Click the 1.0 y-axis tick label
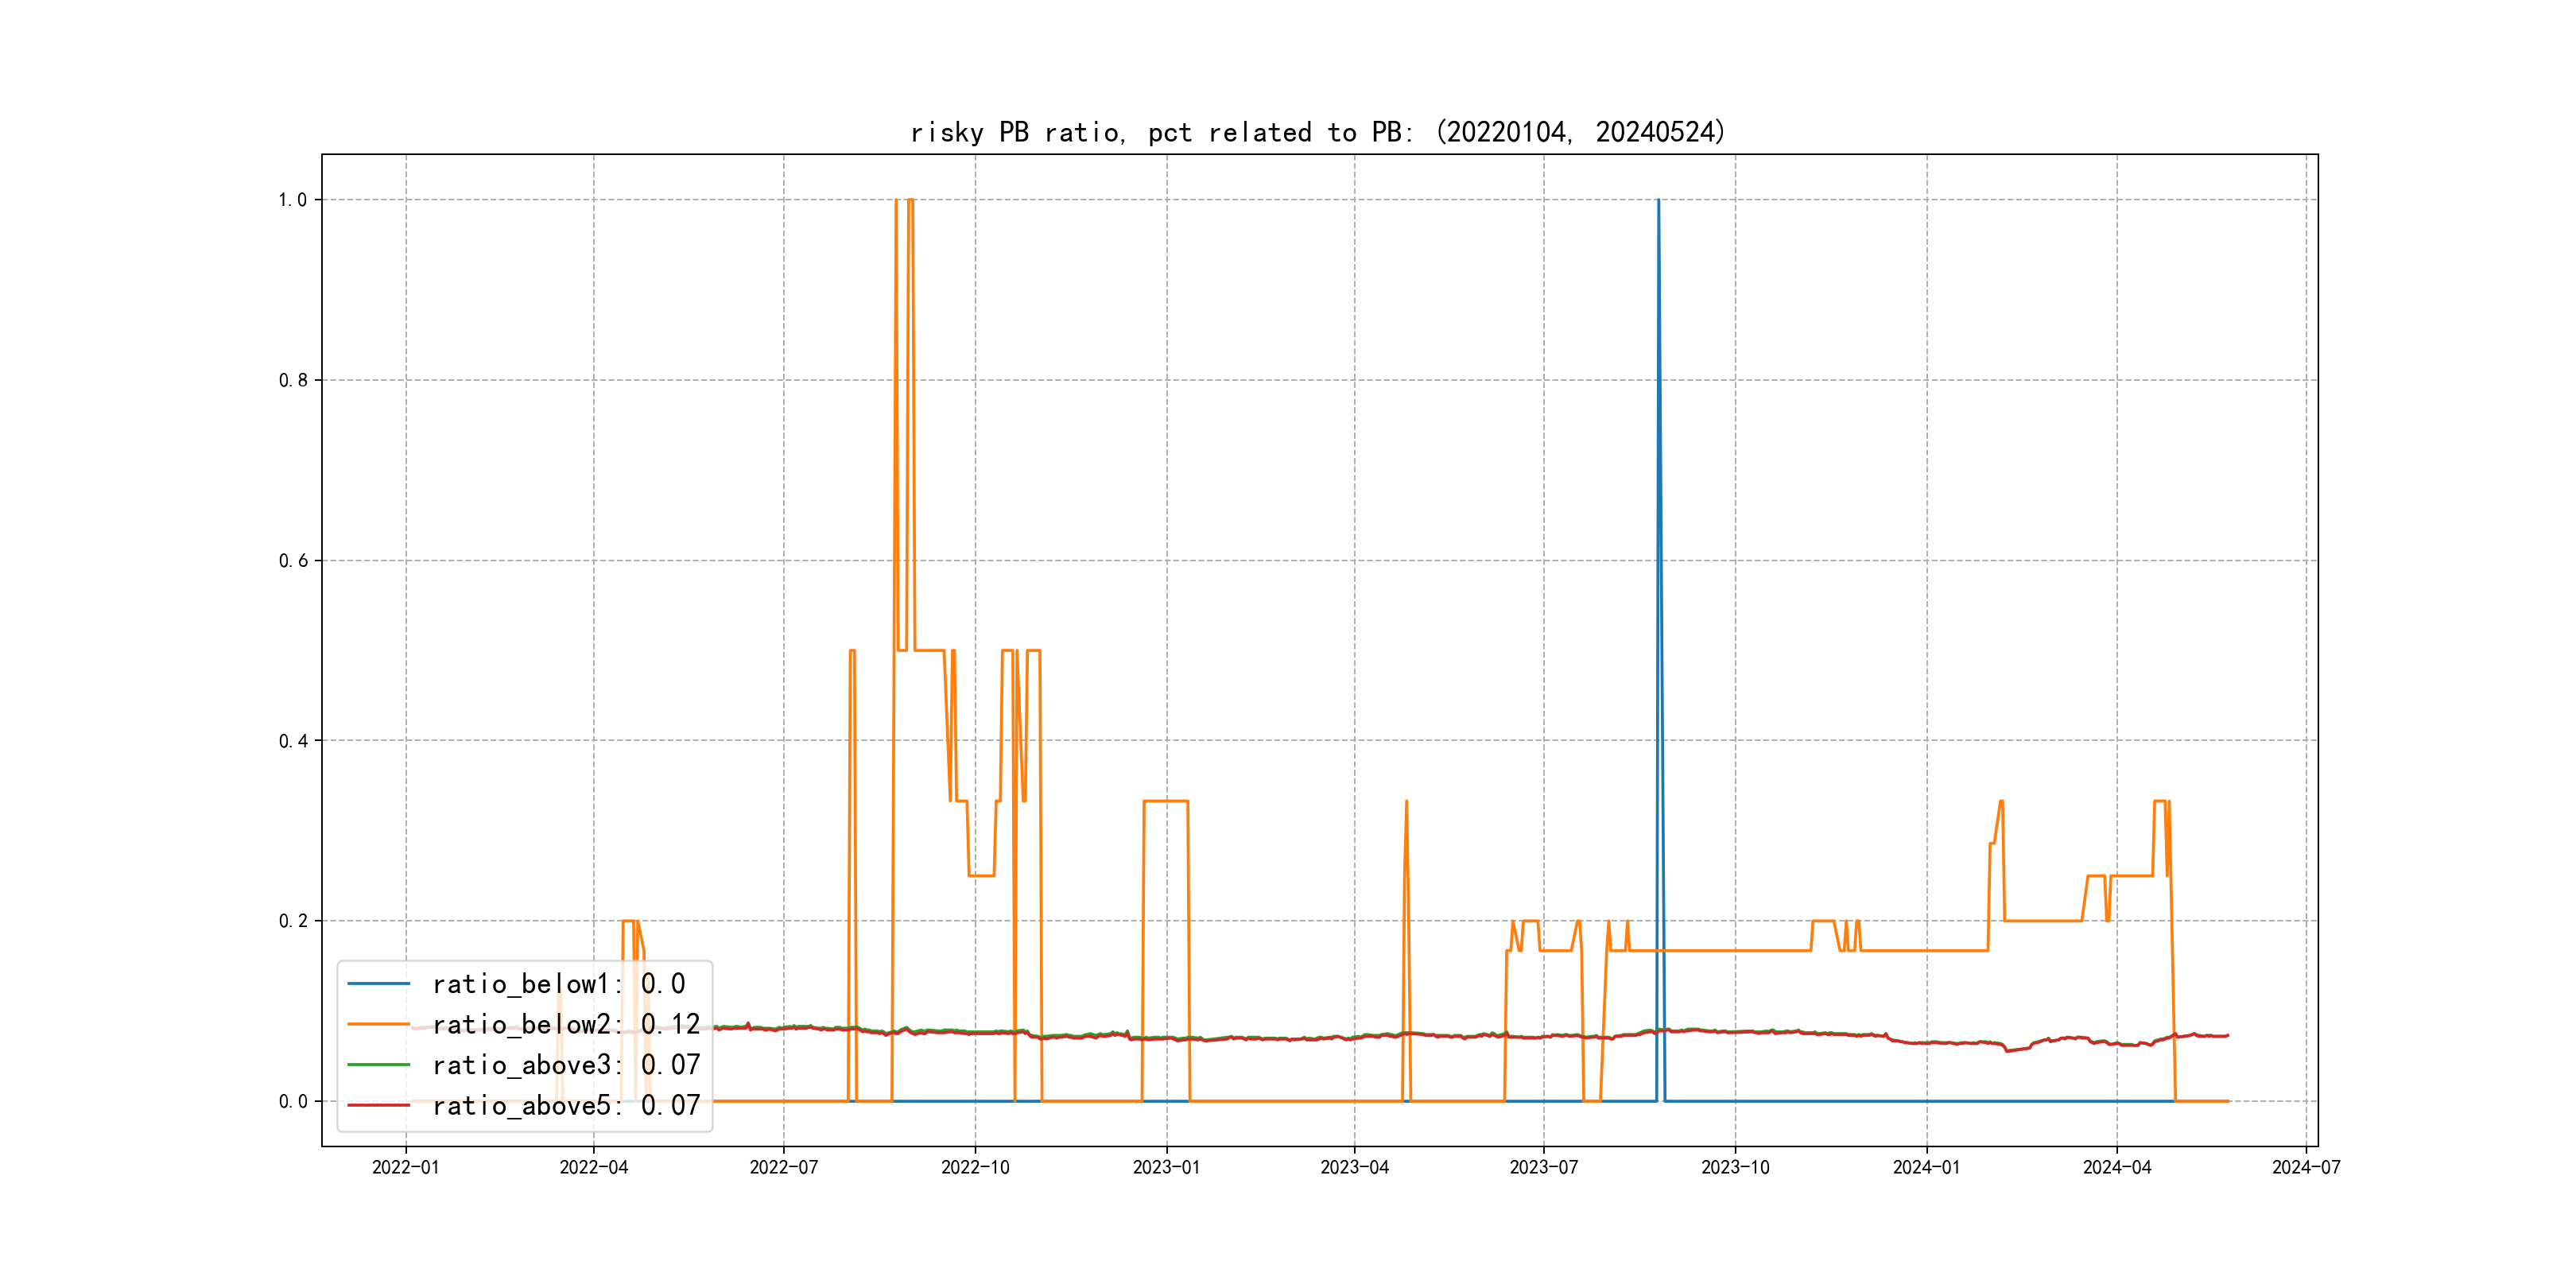 pyautogui.click(x=292, y=200)
